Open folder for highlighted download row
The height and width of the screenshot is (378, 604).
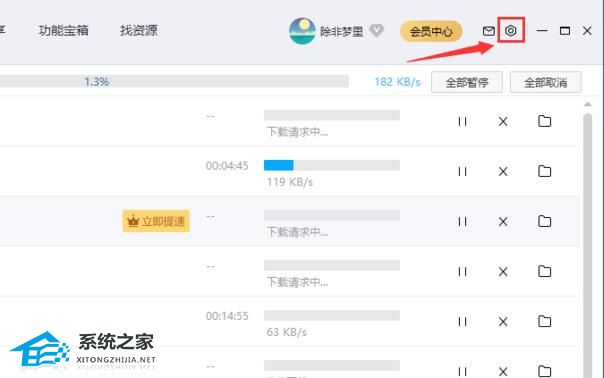[x=545, y=221]
